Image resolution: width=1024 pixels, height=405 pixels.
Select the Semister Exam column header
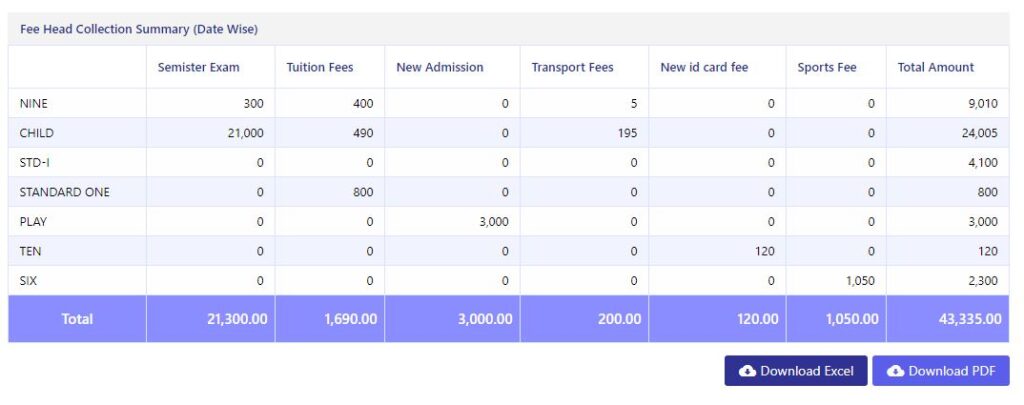pyautogui.click(x=199, y=67)
